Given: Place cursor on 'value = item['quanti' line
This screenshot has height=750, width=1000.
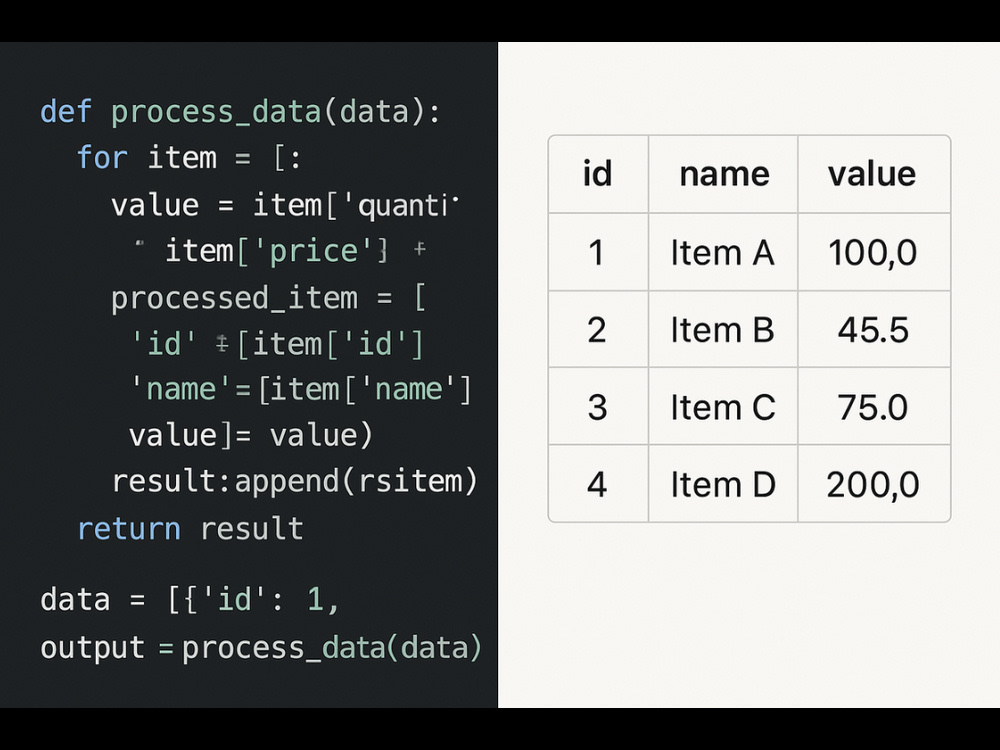Looking at the screenshot, I should click(x=284, y=205).
